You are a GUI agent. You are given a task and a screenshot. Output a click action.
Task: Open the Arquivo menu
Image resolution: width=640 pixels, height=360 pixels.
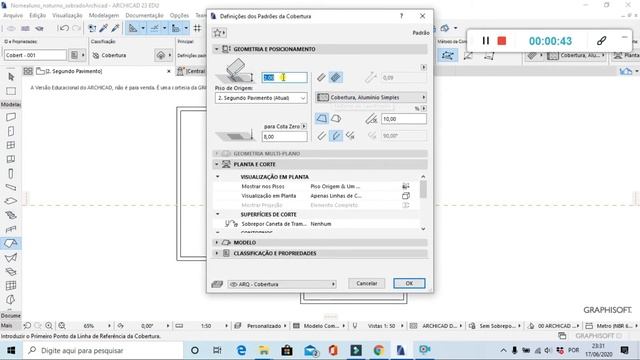[x=13, y=15]
